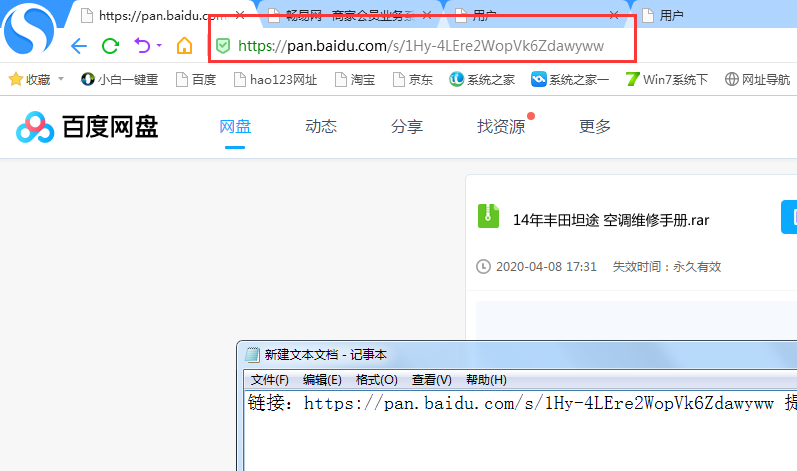Open the 找资源 navigation tab
The height and width of the screenshot is (471, 797).
click(x=501, y=127)
